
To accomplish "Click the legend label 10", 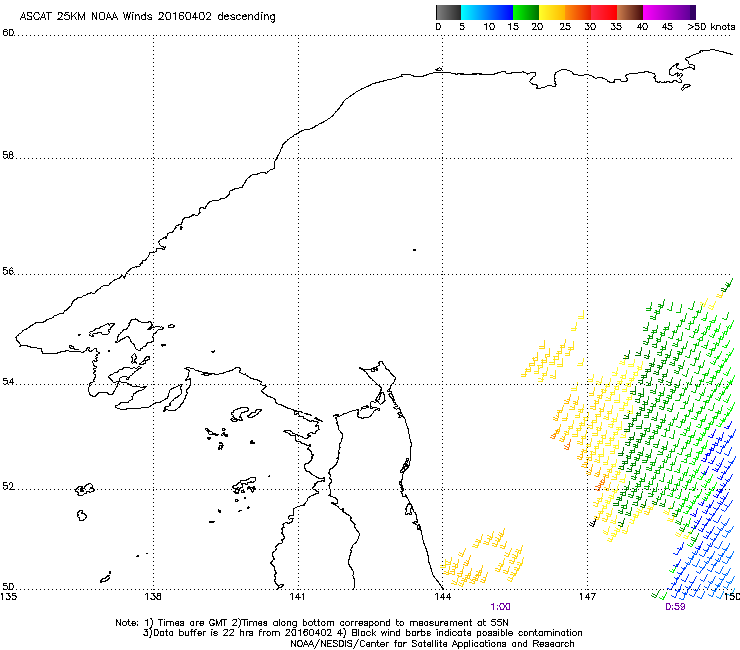I will point(489,27).
